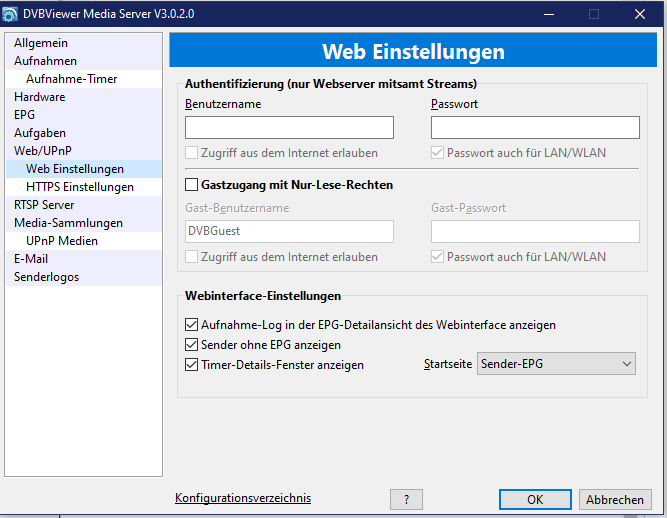Click the Benutzername input field
This screenshot has width=667, height=518.
click(x=289, y=128)
